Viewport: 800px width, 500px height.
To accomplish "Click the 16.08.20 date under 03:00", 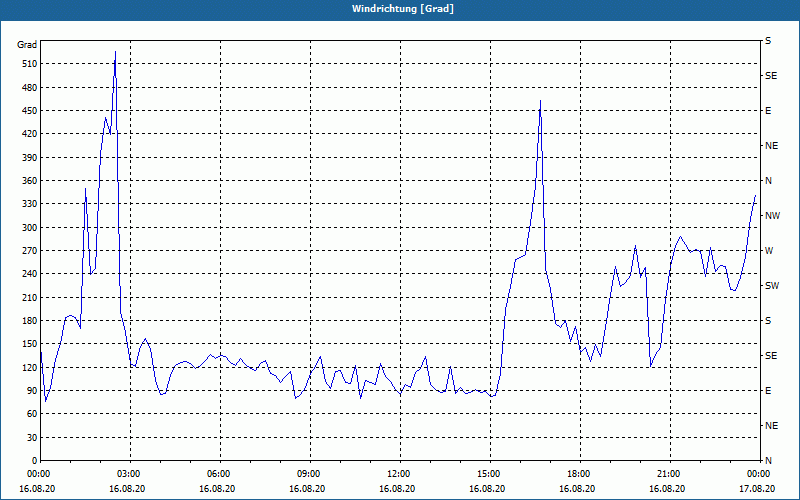I will pos(127,489).
